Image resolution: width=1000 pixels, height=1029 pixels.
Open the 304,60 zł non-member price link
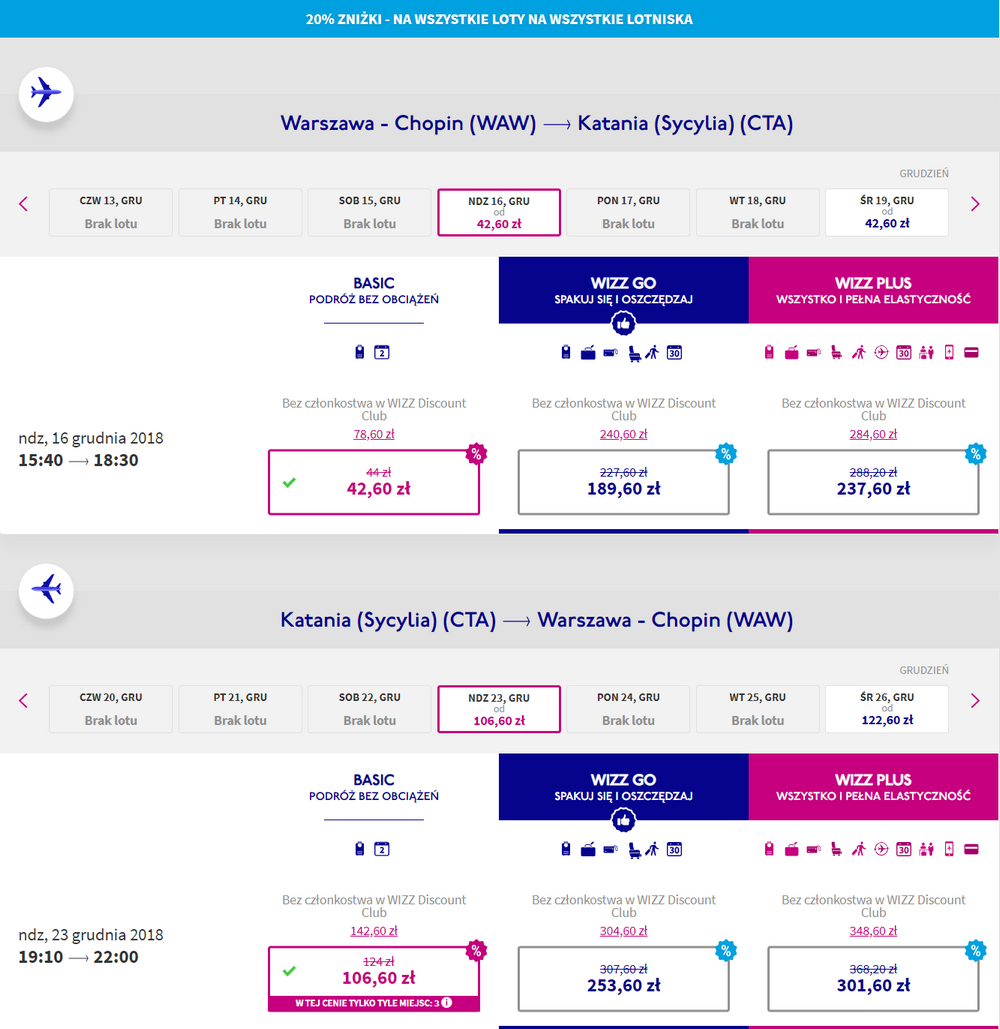pos(623,931)
